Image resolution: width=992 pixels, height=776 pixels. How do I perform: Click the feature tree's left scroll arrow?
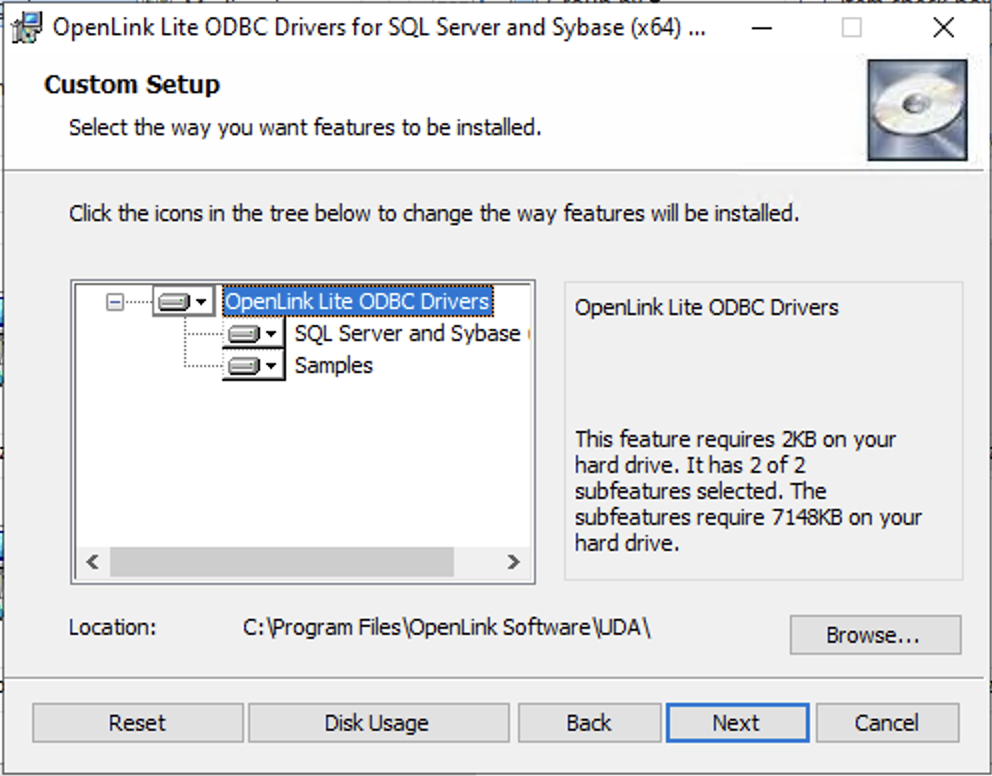(92, 562)
